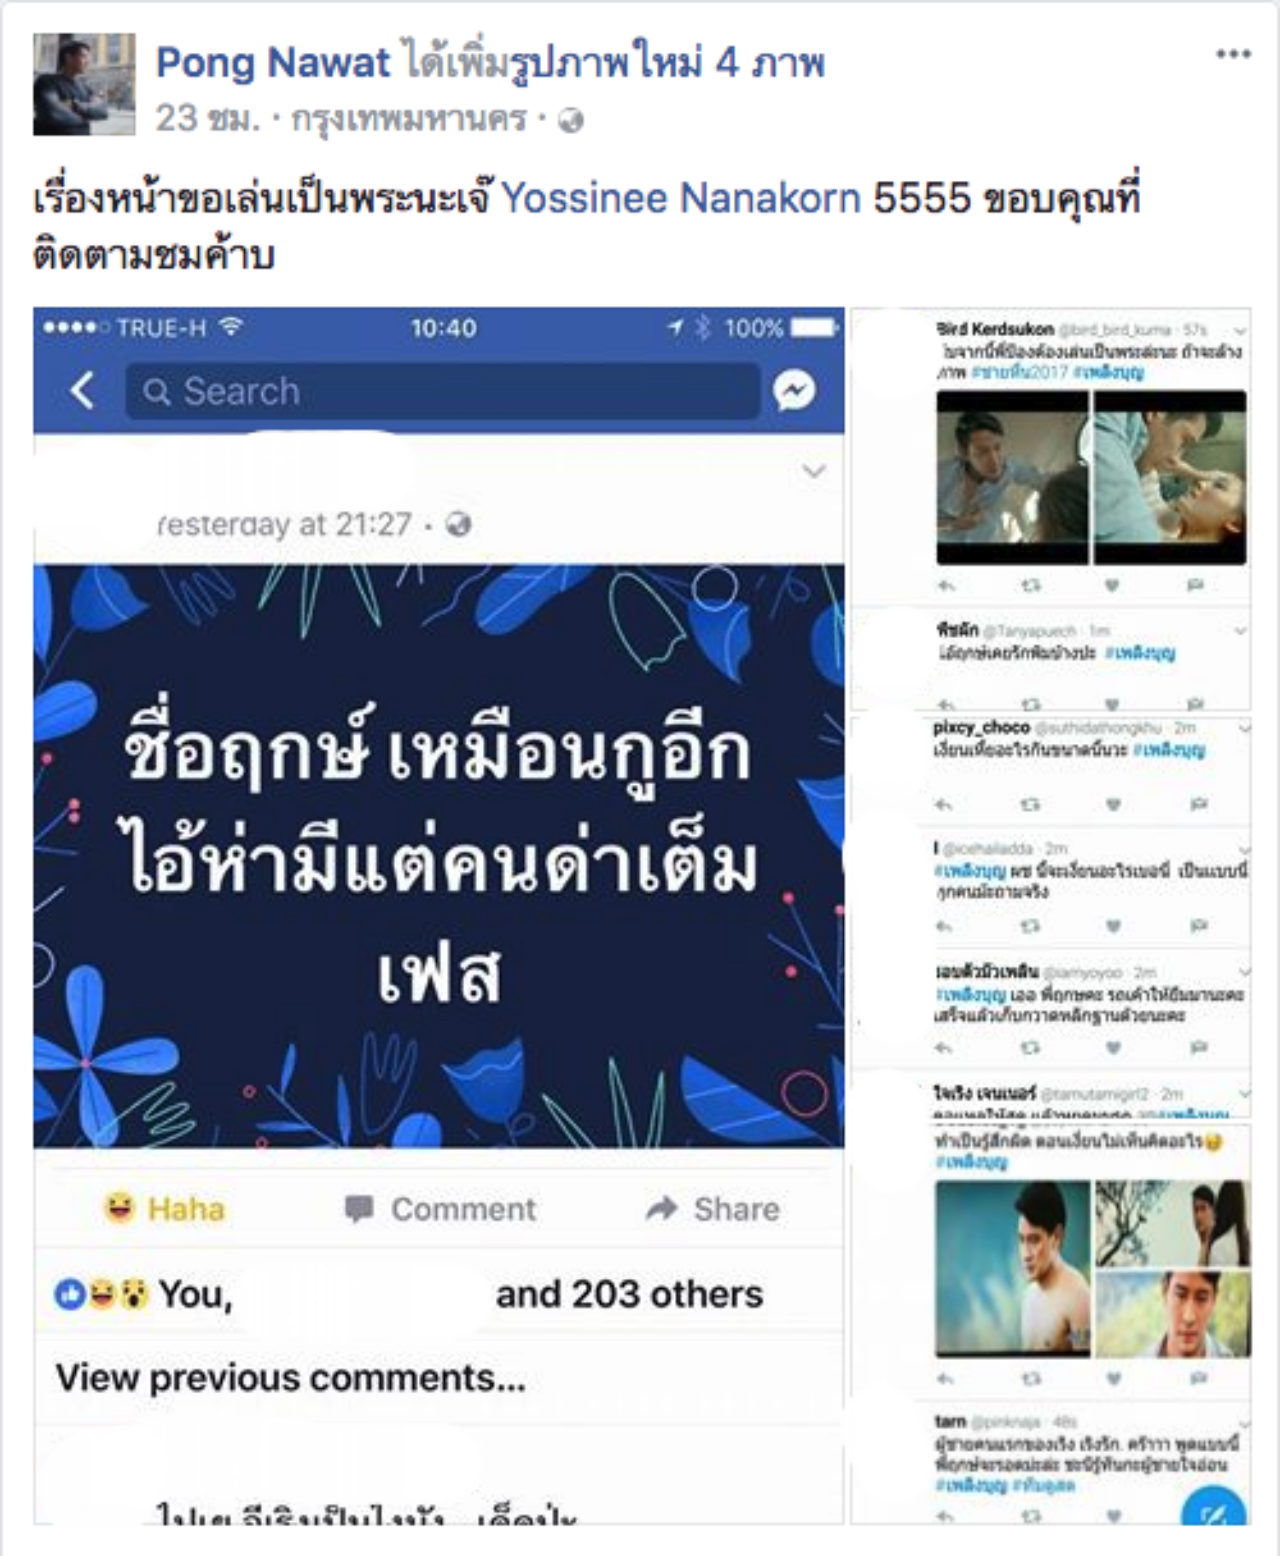Tap the back arrow in the phone screenshot

(83, 390)
